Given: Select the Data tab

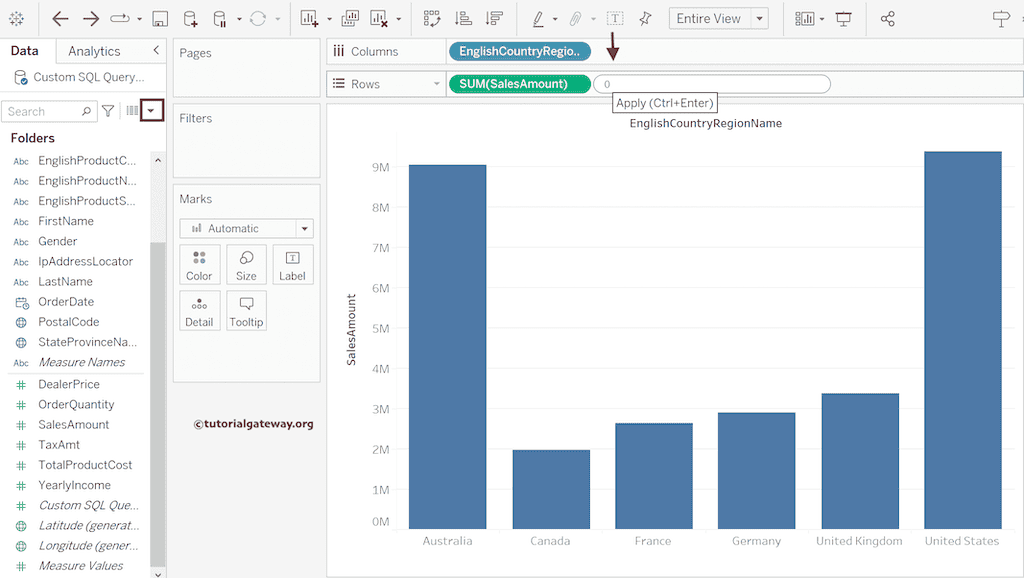Looking at the screenshot, I should click(x=25, y=51).
